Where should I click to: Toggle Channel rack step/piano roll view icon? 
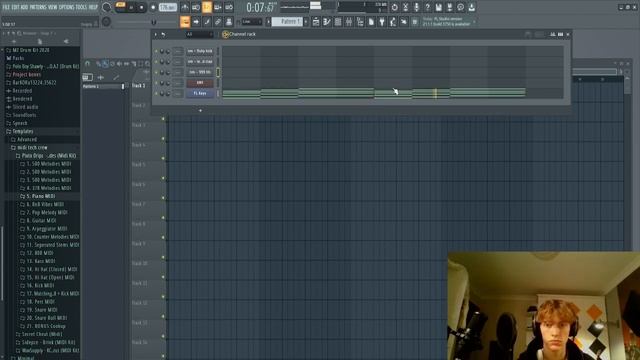click(x=561, y=34)
